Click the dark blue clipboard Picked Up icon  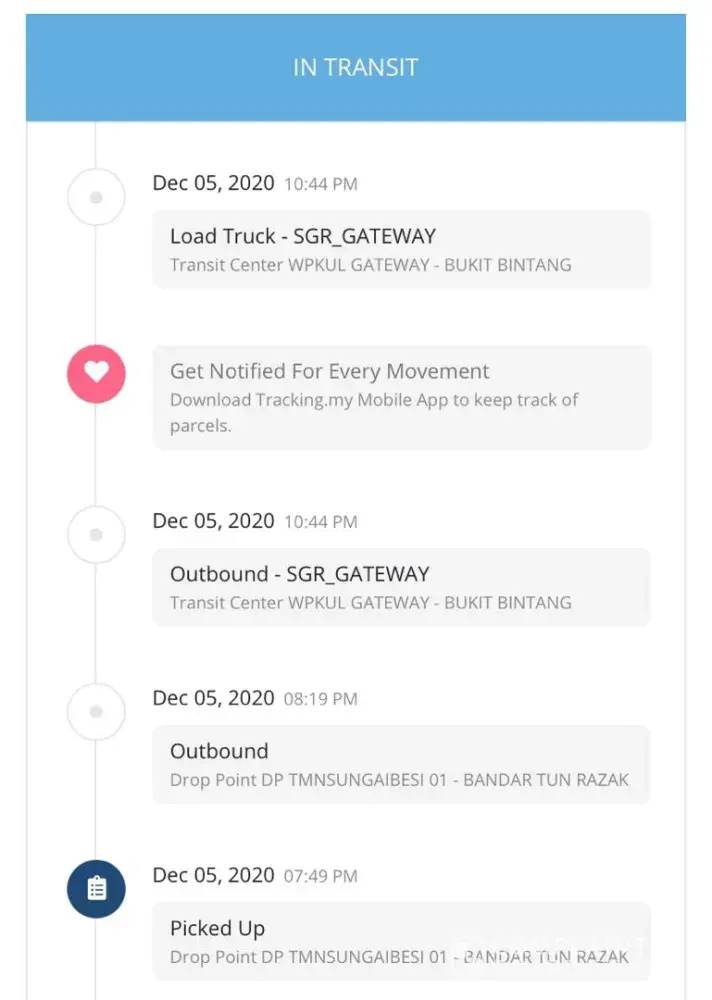point(96,889)
